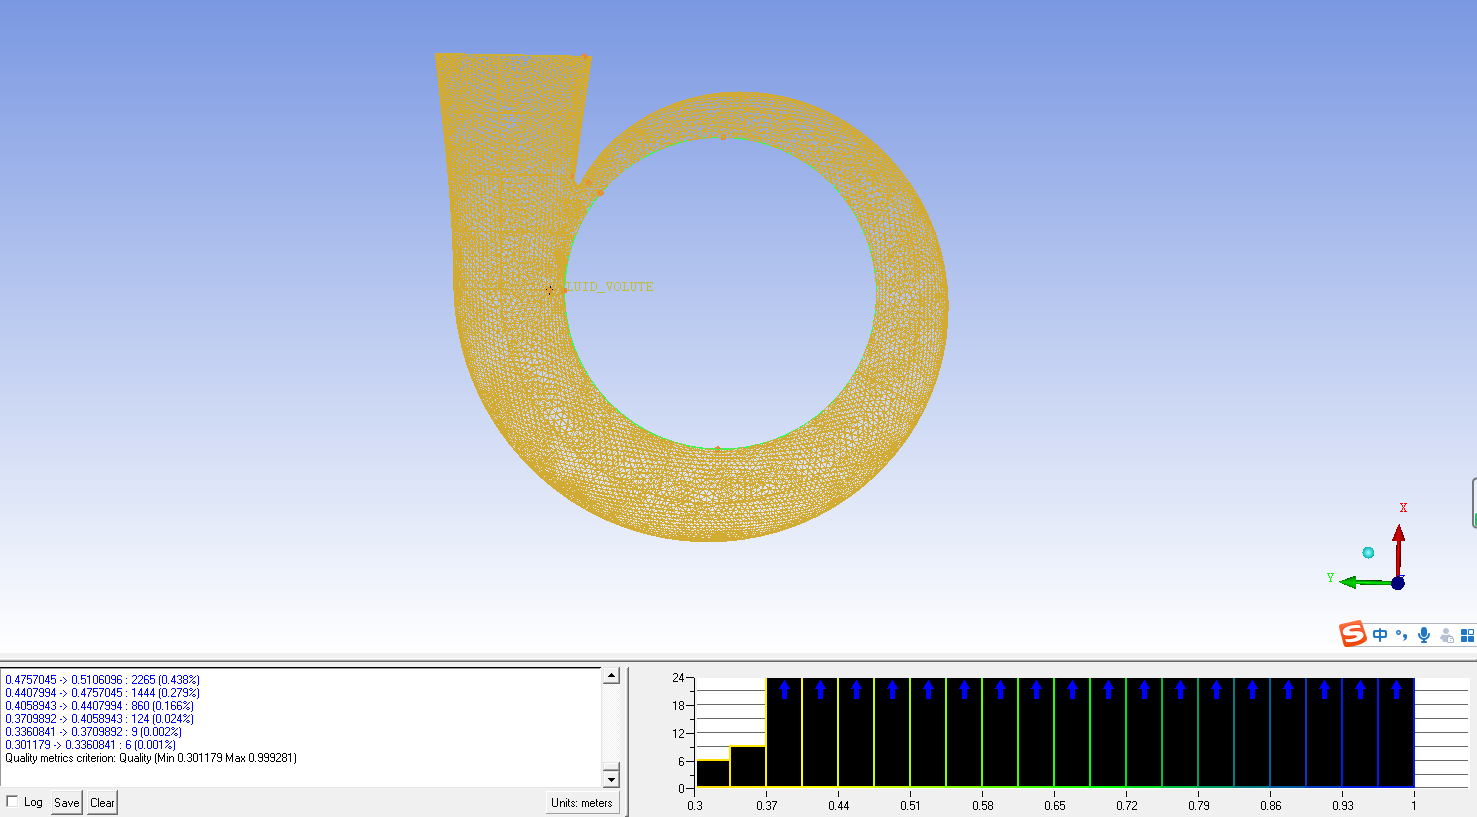Select the last blue histogram bar ending at 1
Screen dimensions: 1477x817
[1396, 735]
